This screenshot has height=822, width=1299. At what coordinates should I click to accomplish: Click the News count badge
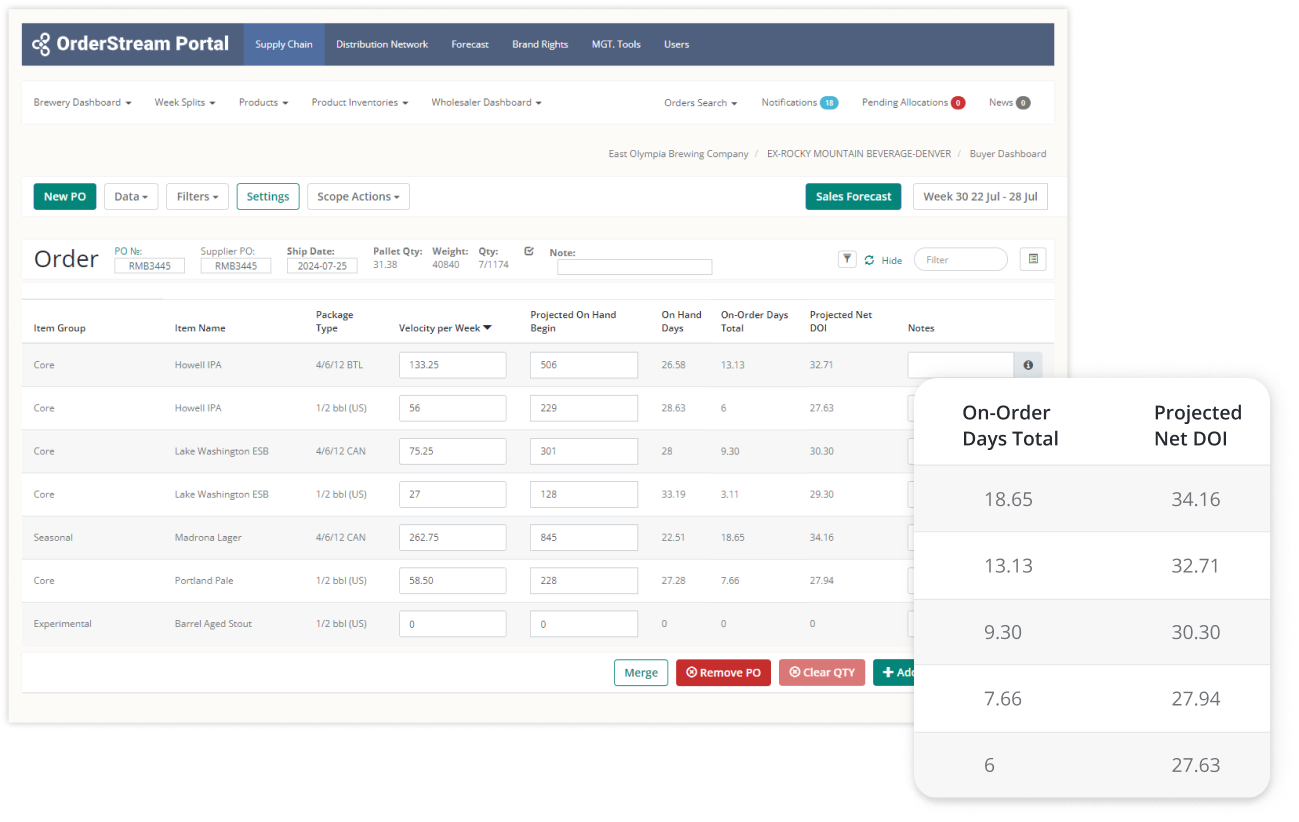[x=1023, y=103]
